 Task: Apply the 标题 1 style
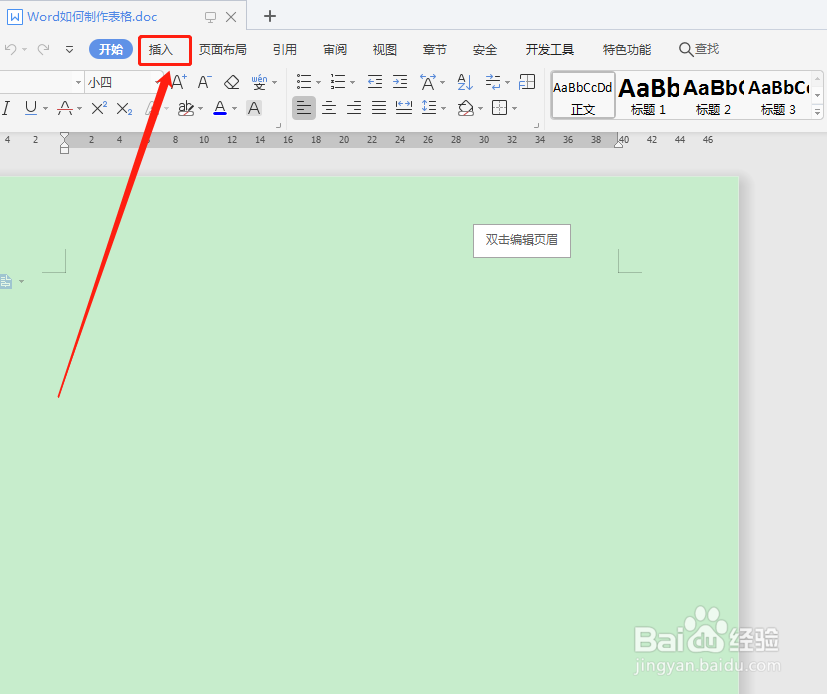(648, 95)
